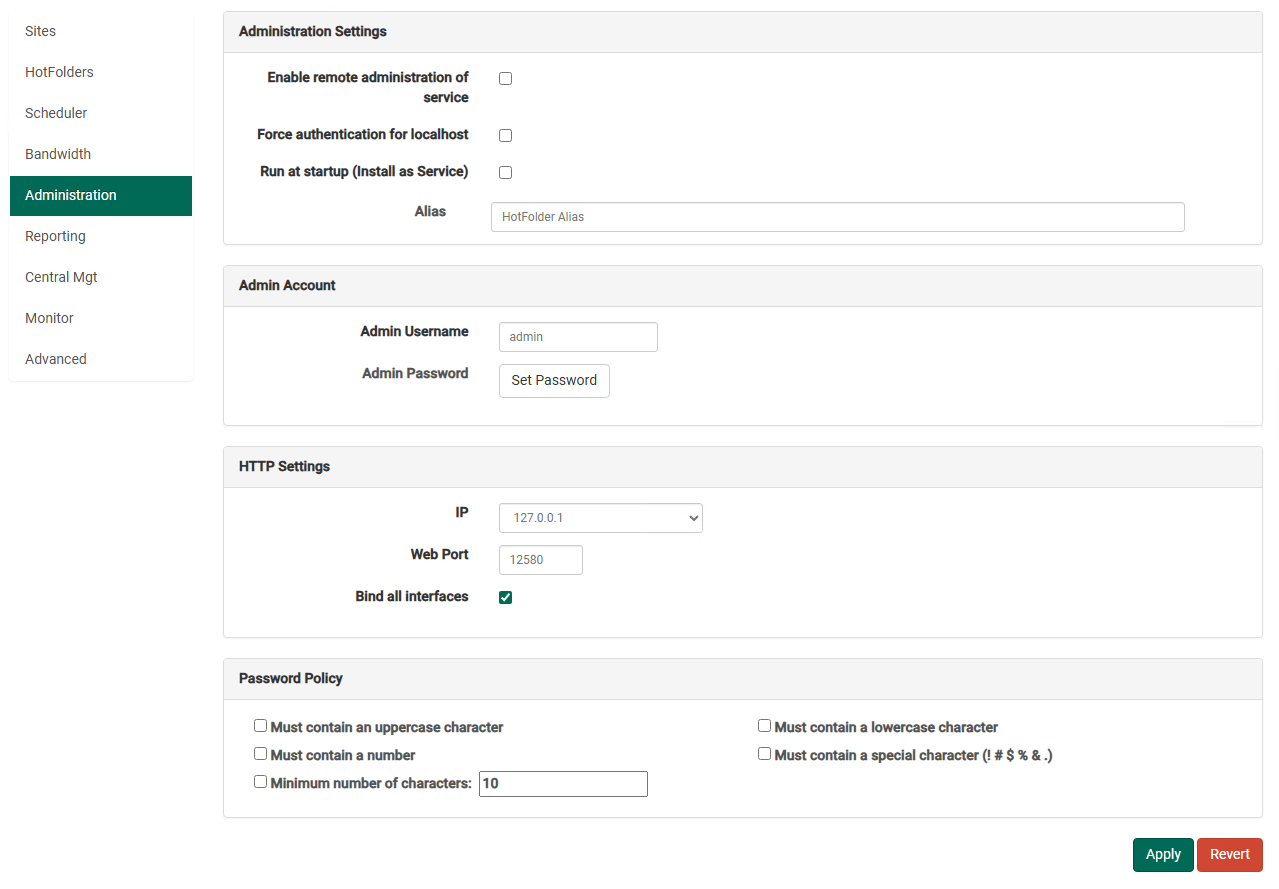
Task: Focus the Alias input field
Action: (838, 217)
